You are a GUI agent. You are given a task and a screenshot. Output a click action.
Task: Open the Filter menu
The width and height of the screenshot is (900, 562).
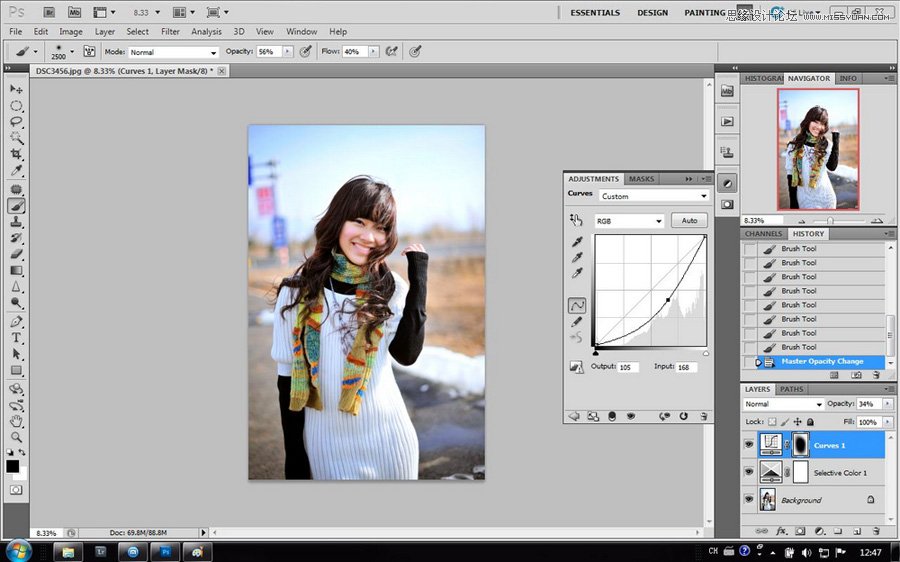point(170,32)
